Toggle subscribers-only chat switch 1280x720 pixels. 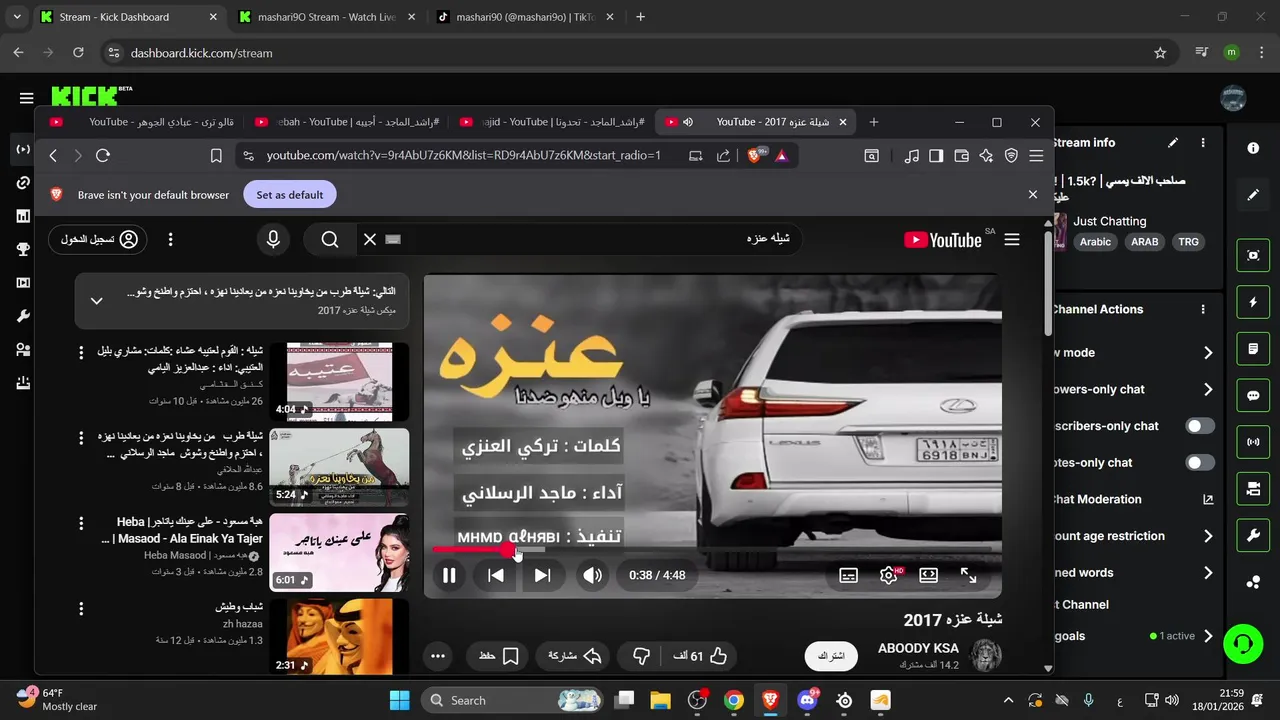pyautogui.click(x=1200, y=426)
